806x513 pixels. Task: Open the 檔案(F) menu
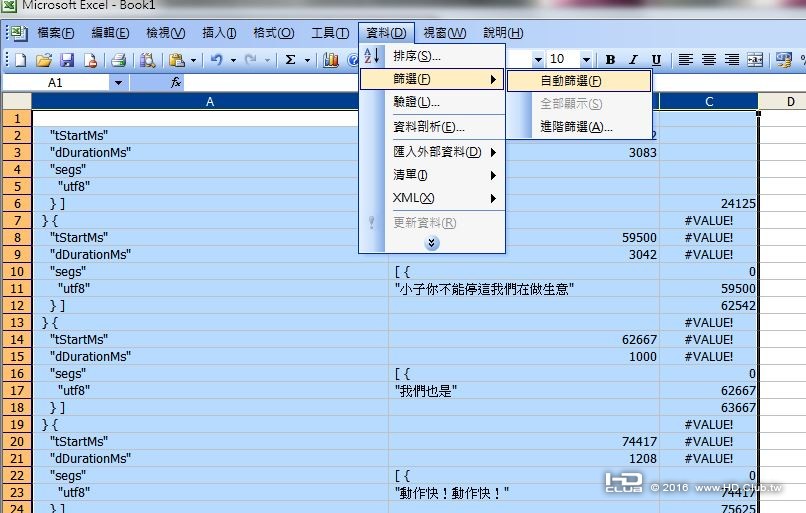56,33
